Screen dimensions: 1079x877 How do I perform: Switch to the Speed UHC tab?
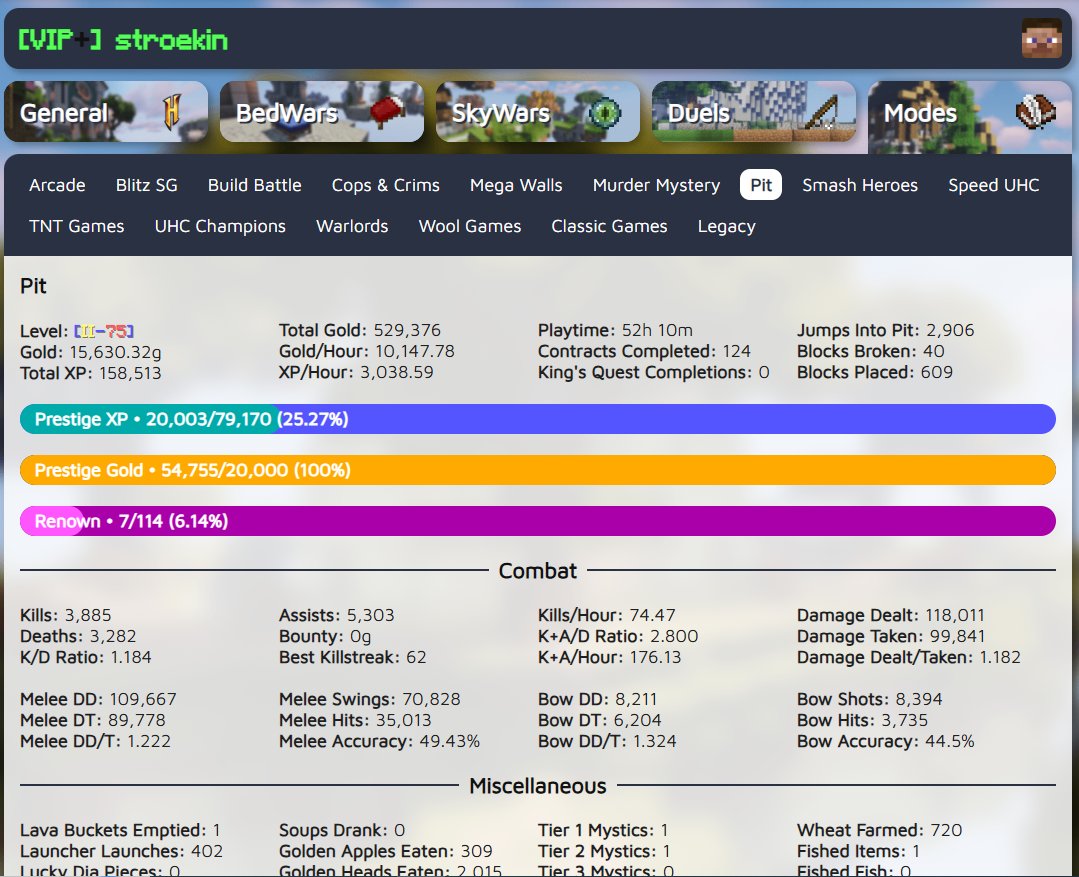click(994, 185)
